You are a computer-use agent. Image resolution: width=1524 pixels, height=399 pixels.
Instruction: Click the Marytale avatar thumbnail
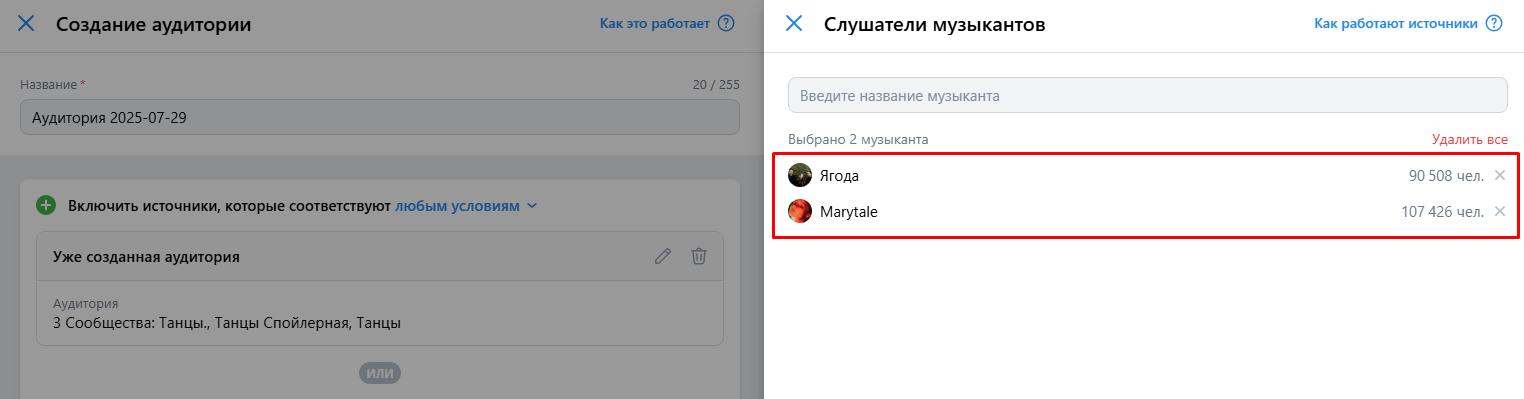point(799,211)
